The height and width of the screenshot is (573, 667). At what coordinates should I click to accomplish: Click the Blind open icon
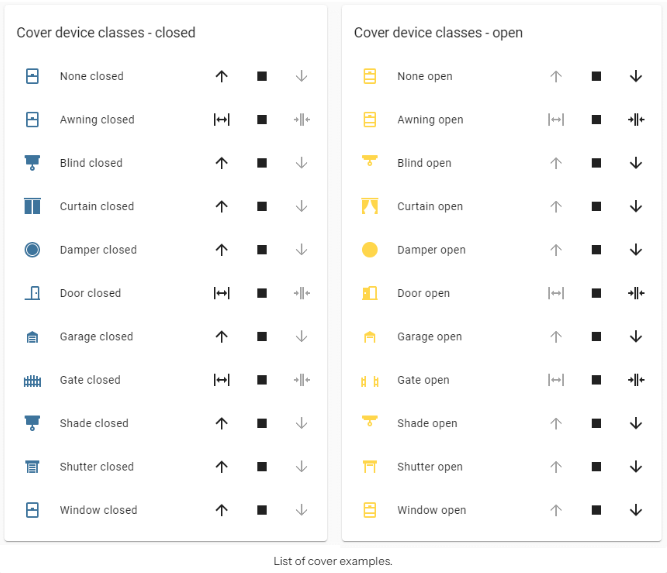point(369,163)
